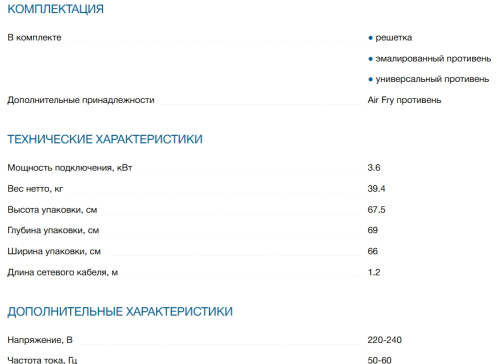The height and width of the screenshot is (364, 500).
Task: Click the package width value 66
Action: pyautogui.click(x=373, y=251)
